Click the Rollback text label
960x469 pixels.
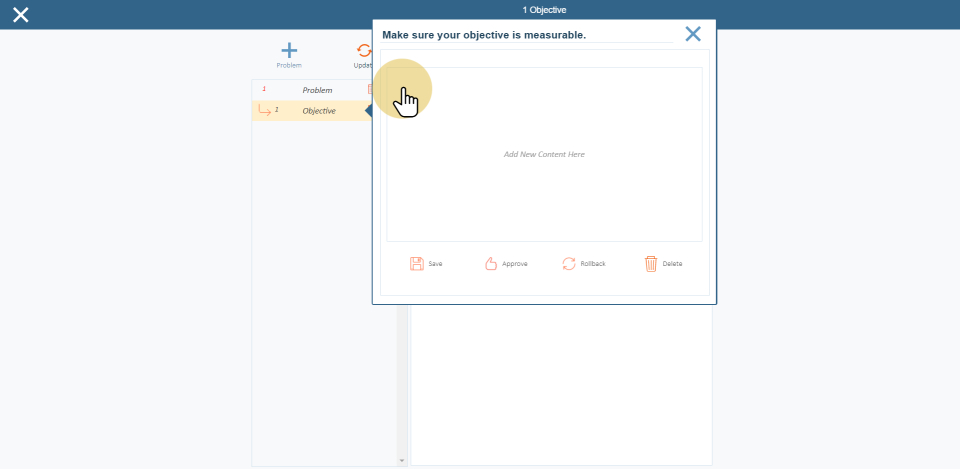pos(593,264)
